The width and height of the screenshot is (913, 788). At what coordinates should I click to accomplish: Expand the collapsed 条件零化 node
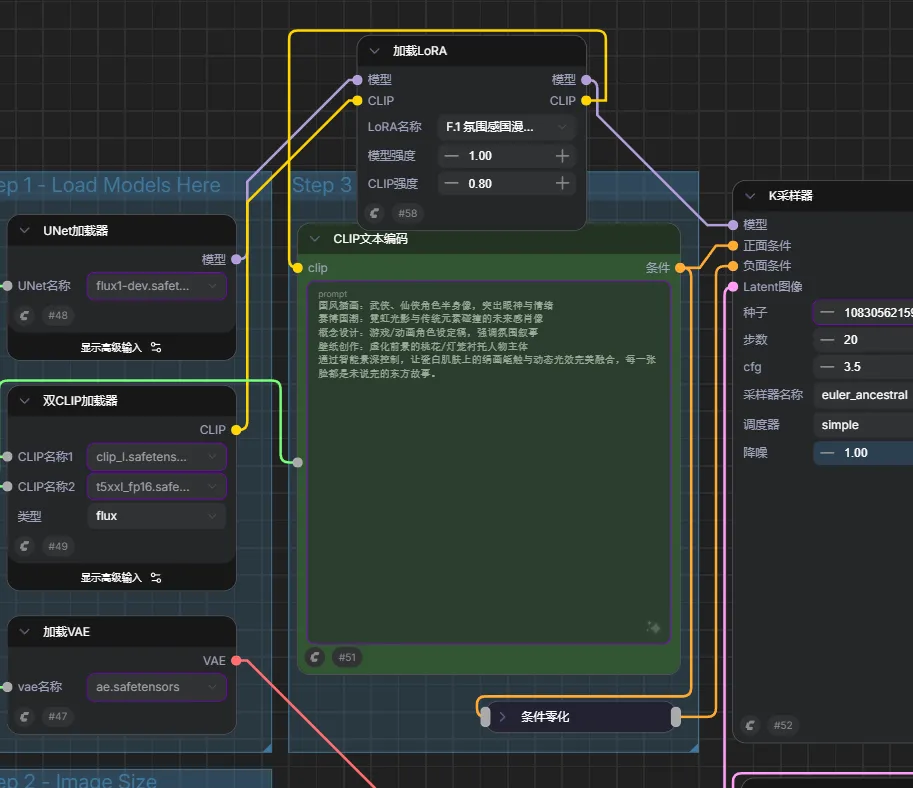pos(502,717)
